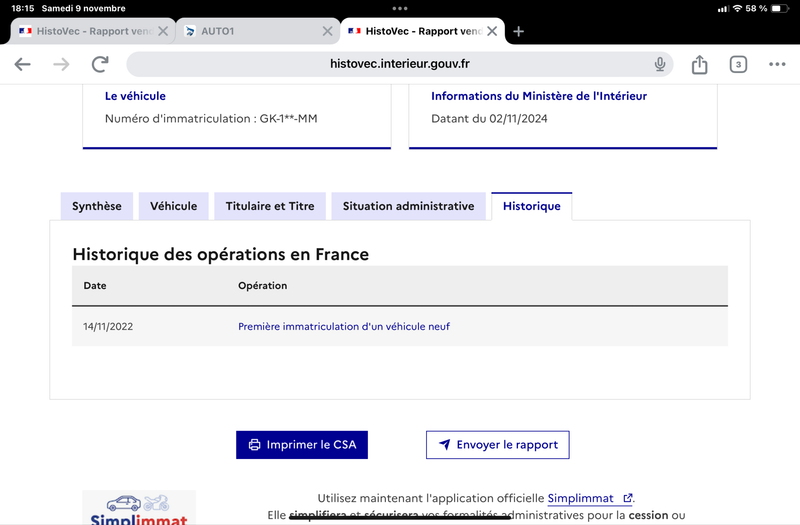The image size is (800, 525).
Task: View the Situation administrative tab
Action: tap(408, 206)
